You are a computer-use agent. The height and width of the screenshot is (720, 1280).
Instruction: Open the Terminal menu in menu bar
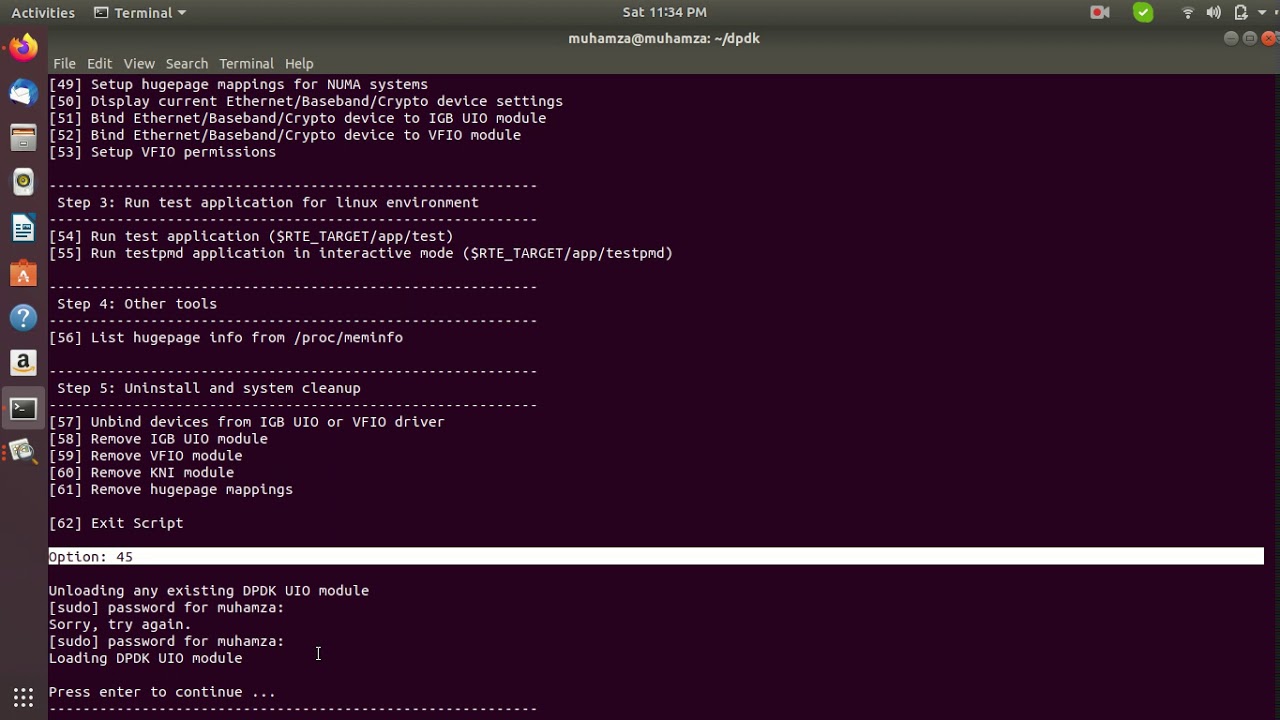tap(246, 63)
